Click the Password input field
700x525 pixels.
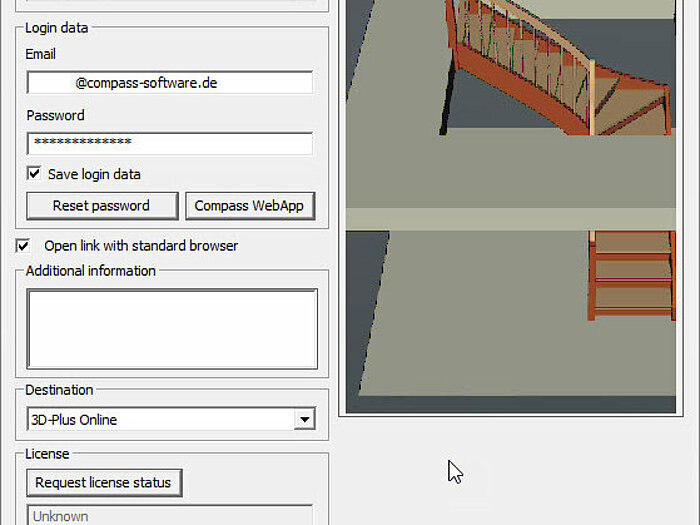click(x=170, y=143)
